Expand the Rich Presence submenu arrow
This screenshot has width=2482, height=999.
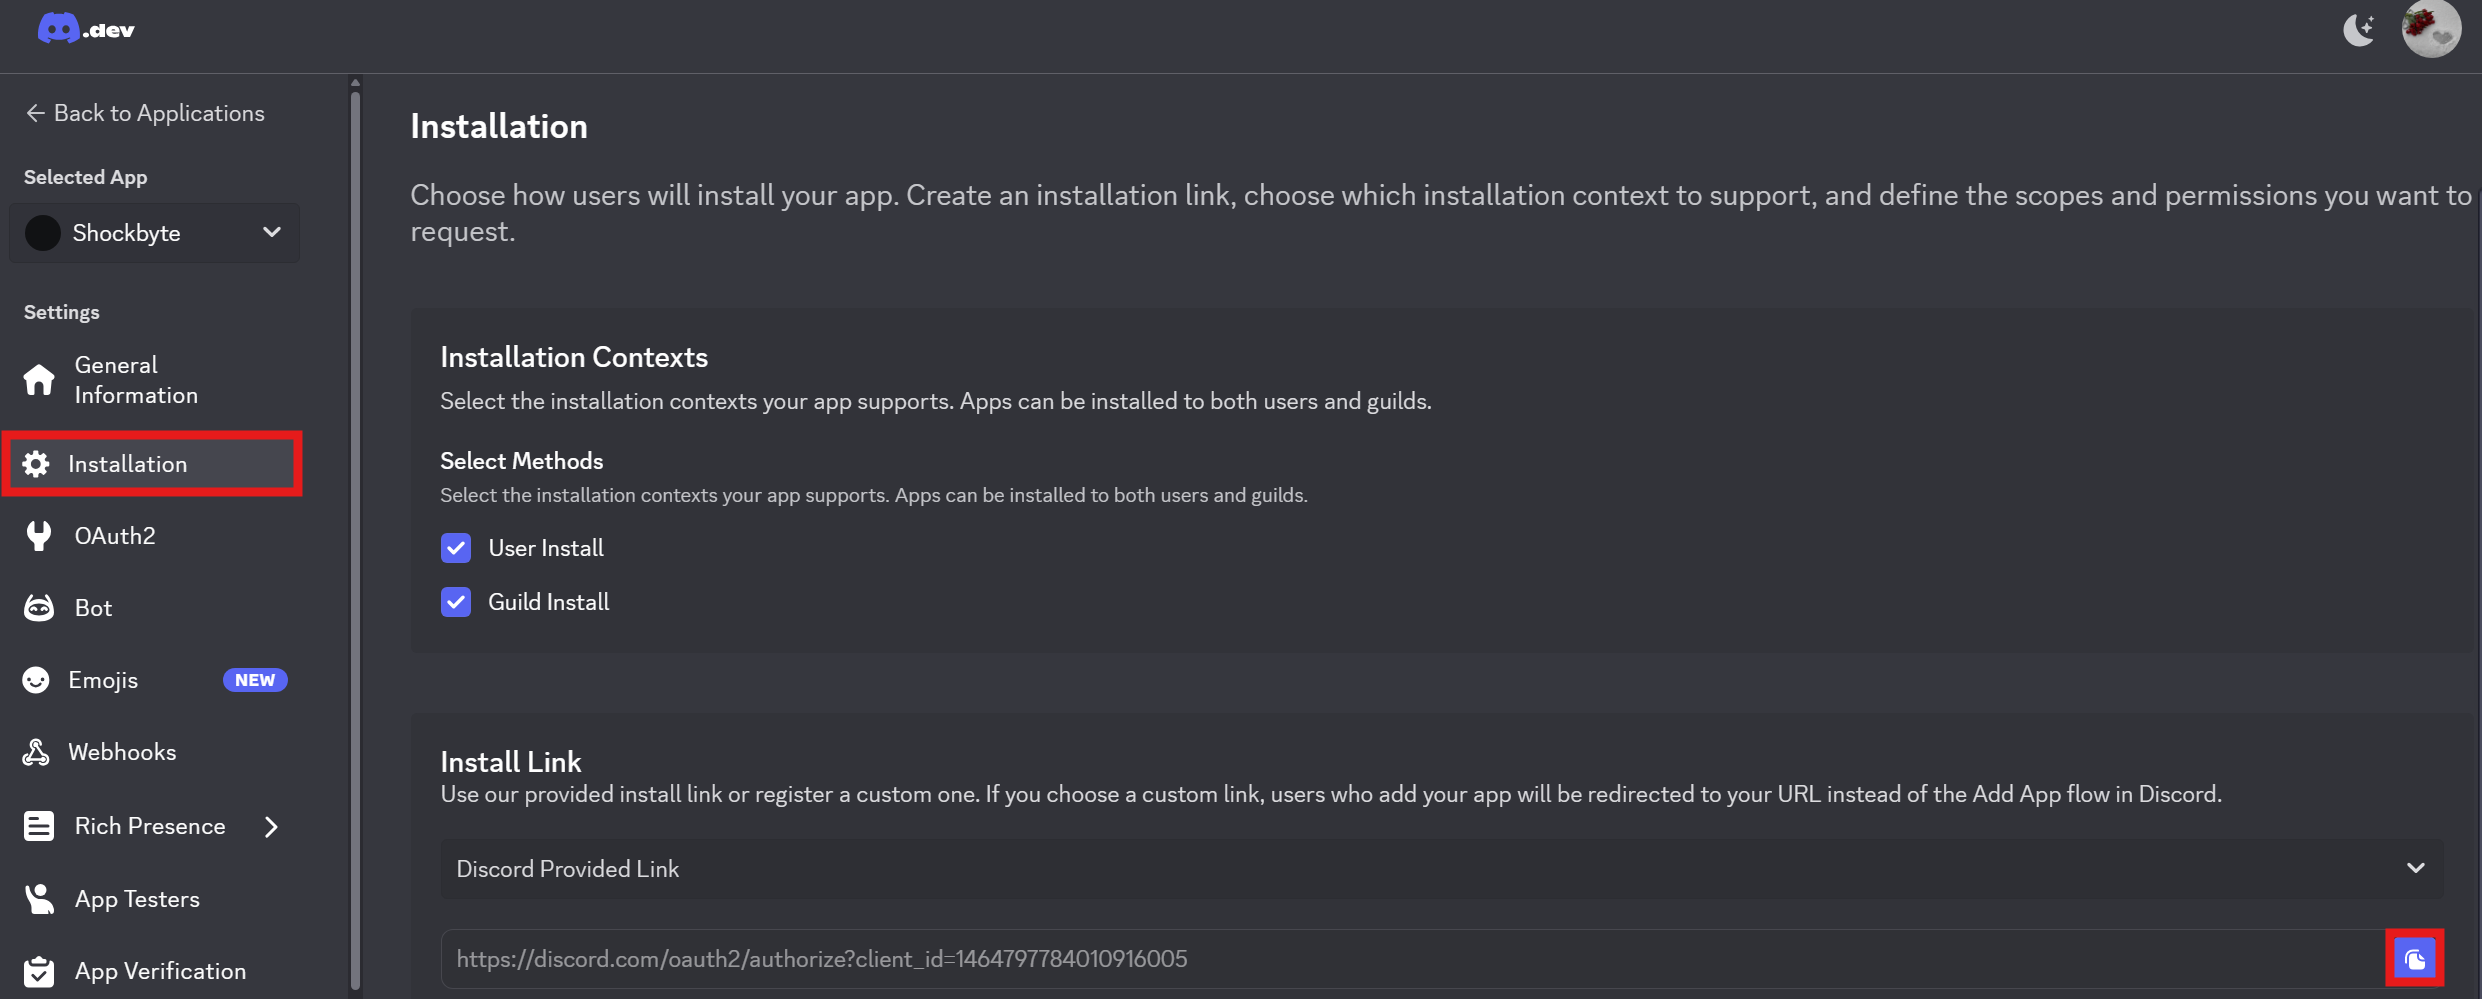[x=271, y=827]
